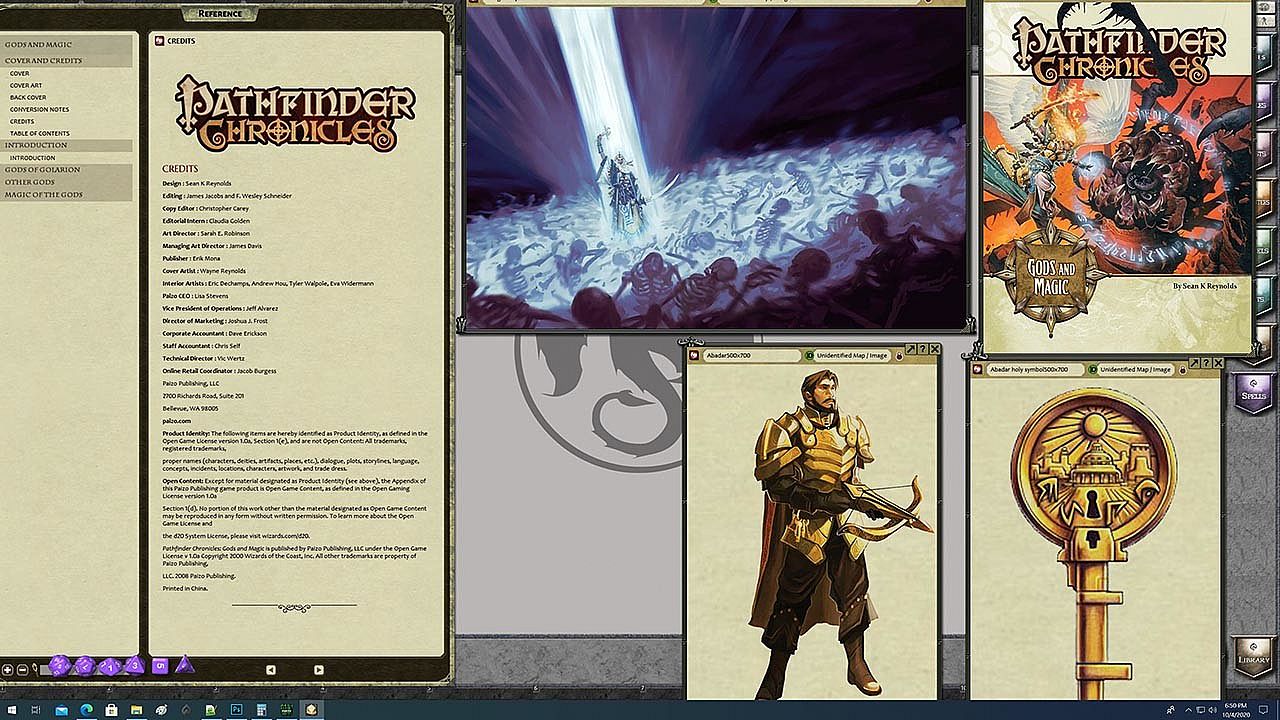Launch Microsoft Edge from the taskbar
Viewport: 1280px width, 720px height.
[86, 710]
